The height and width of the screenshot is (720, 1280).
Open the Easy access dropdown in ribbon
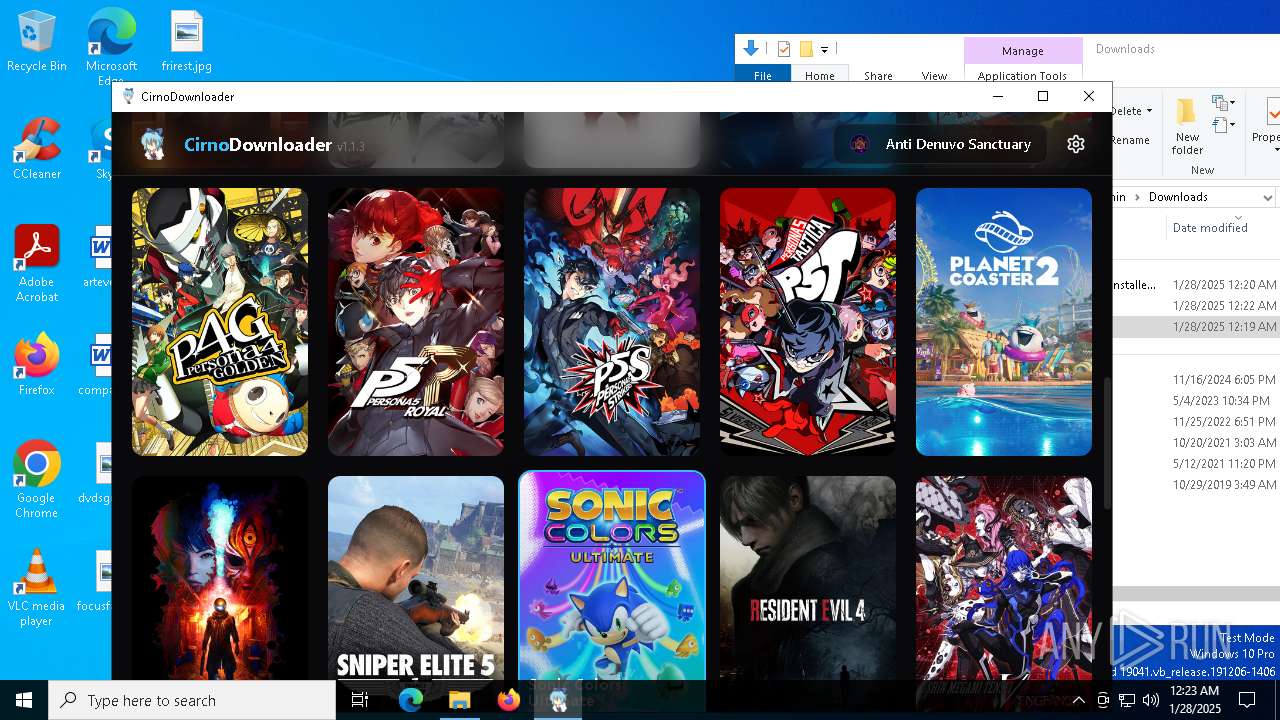click(x=1222, y=125)
